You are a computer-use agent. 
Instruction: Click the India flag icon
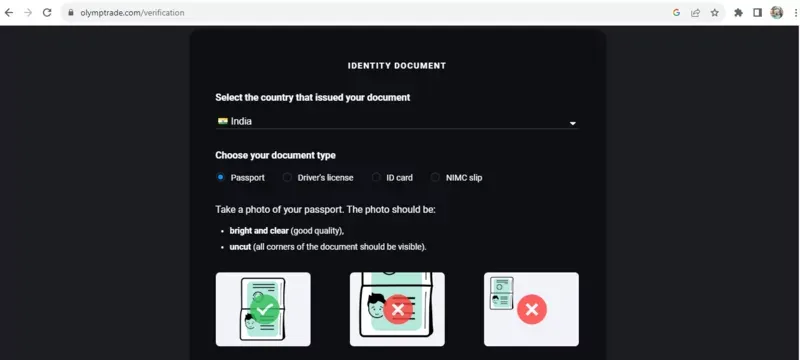pyautogui.click(x=222, y=121)
